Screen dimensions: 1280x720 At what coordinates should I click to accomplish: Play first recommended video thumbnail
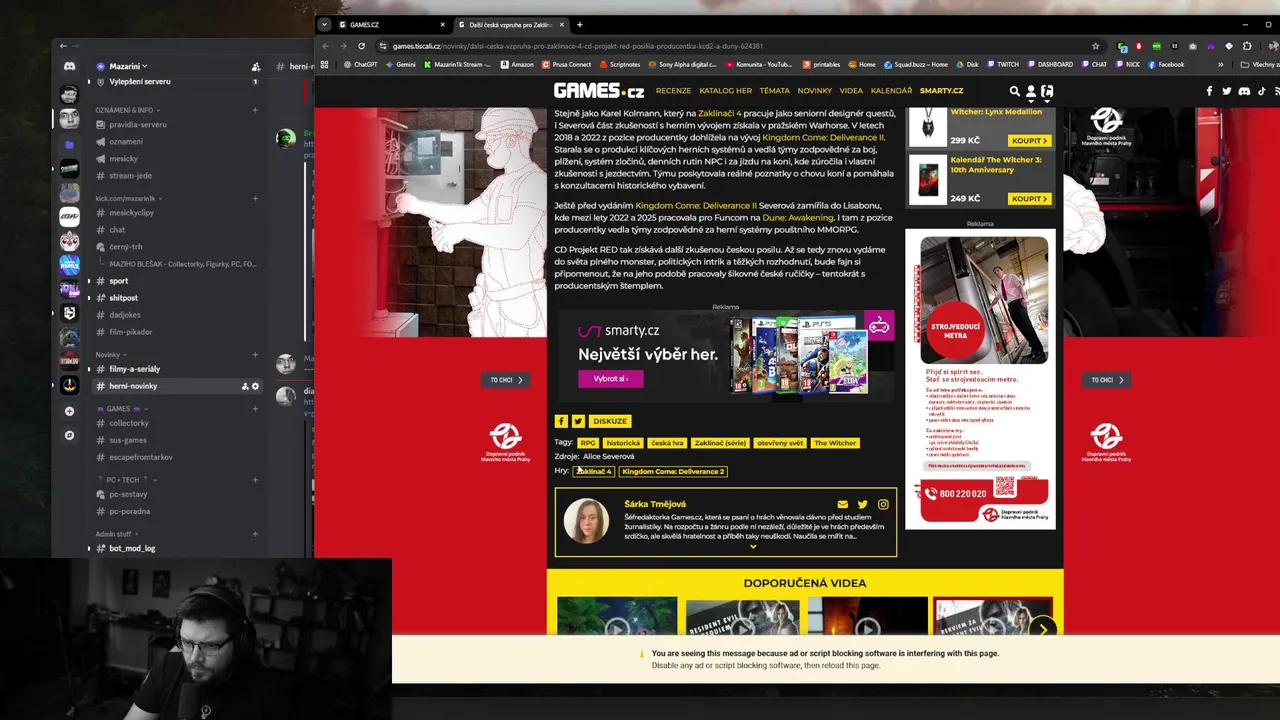(617, 616)
